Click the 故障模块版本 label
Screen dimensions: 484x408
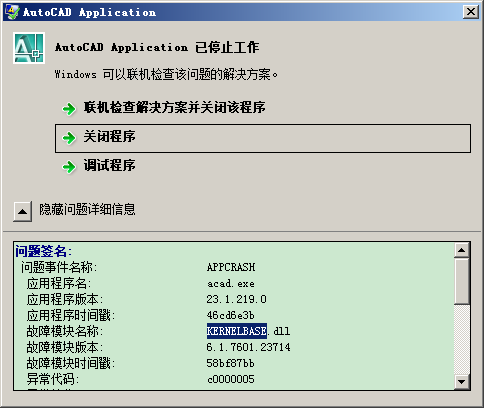[65, 347]
